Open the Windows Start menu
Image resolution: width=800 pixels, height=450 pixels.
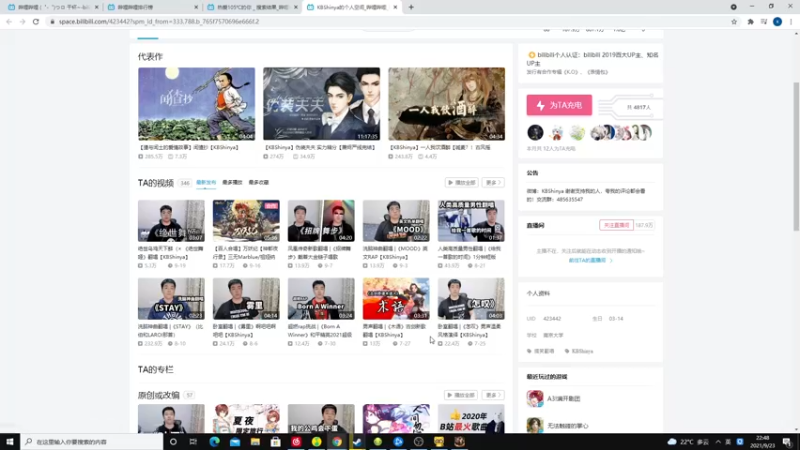click(10, 442)
